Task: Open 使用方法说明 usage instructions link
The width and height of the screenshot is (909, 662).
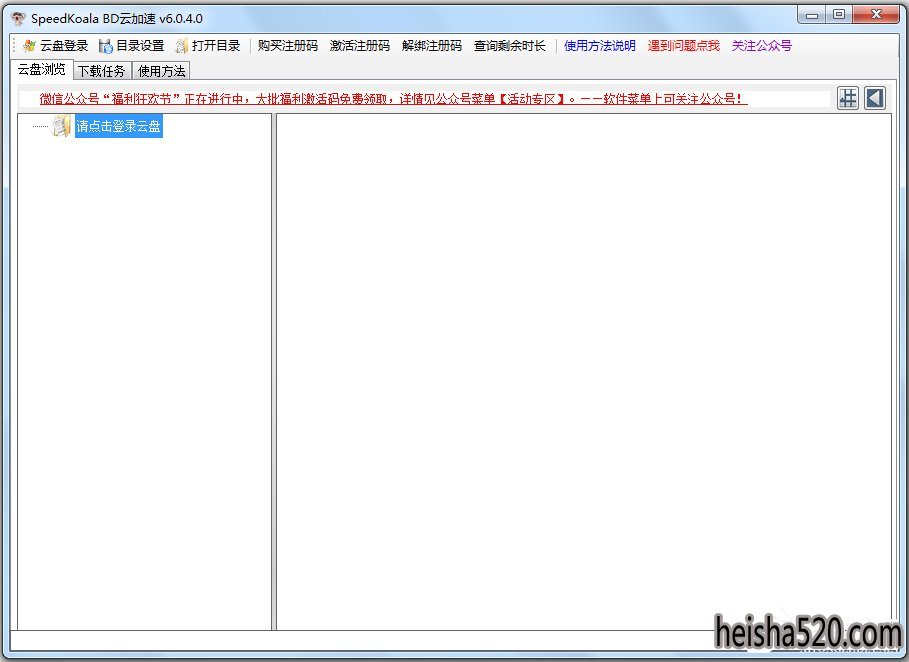Action: tap(600, 46)
